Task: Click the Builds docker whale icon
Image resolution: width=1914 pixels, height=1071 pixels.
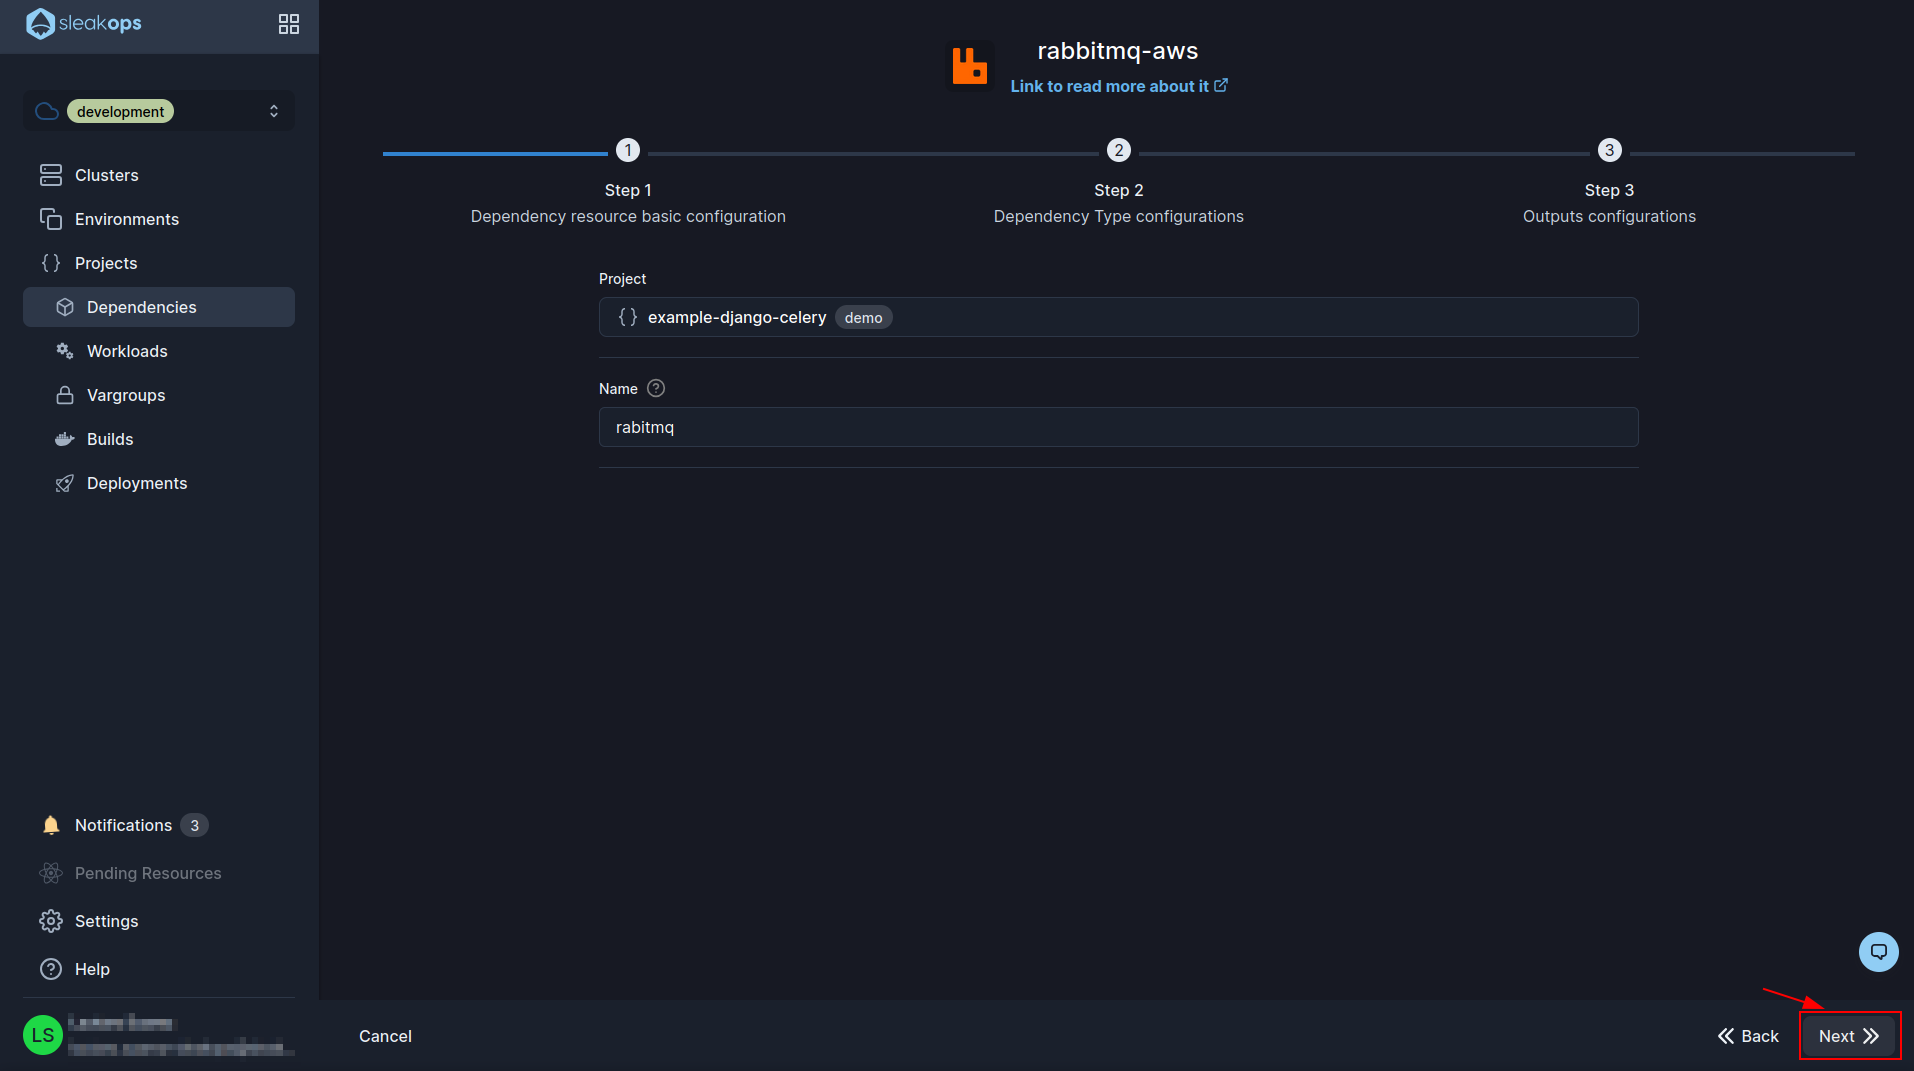Action: point(65,439)
